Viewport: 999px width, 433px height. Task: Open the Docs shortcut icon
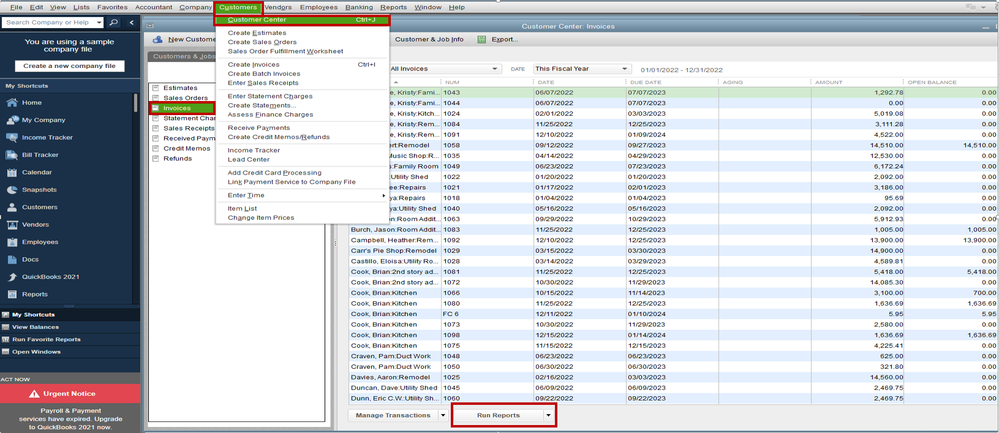12,259
